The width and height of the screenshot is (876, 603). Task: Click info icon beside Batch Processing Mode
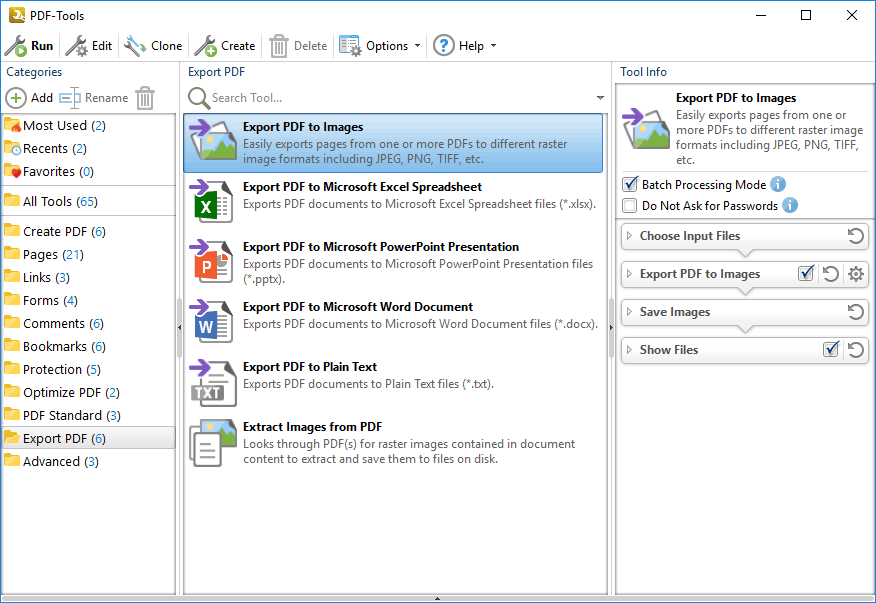[778, 184]
